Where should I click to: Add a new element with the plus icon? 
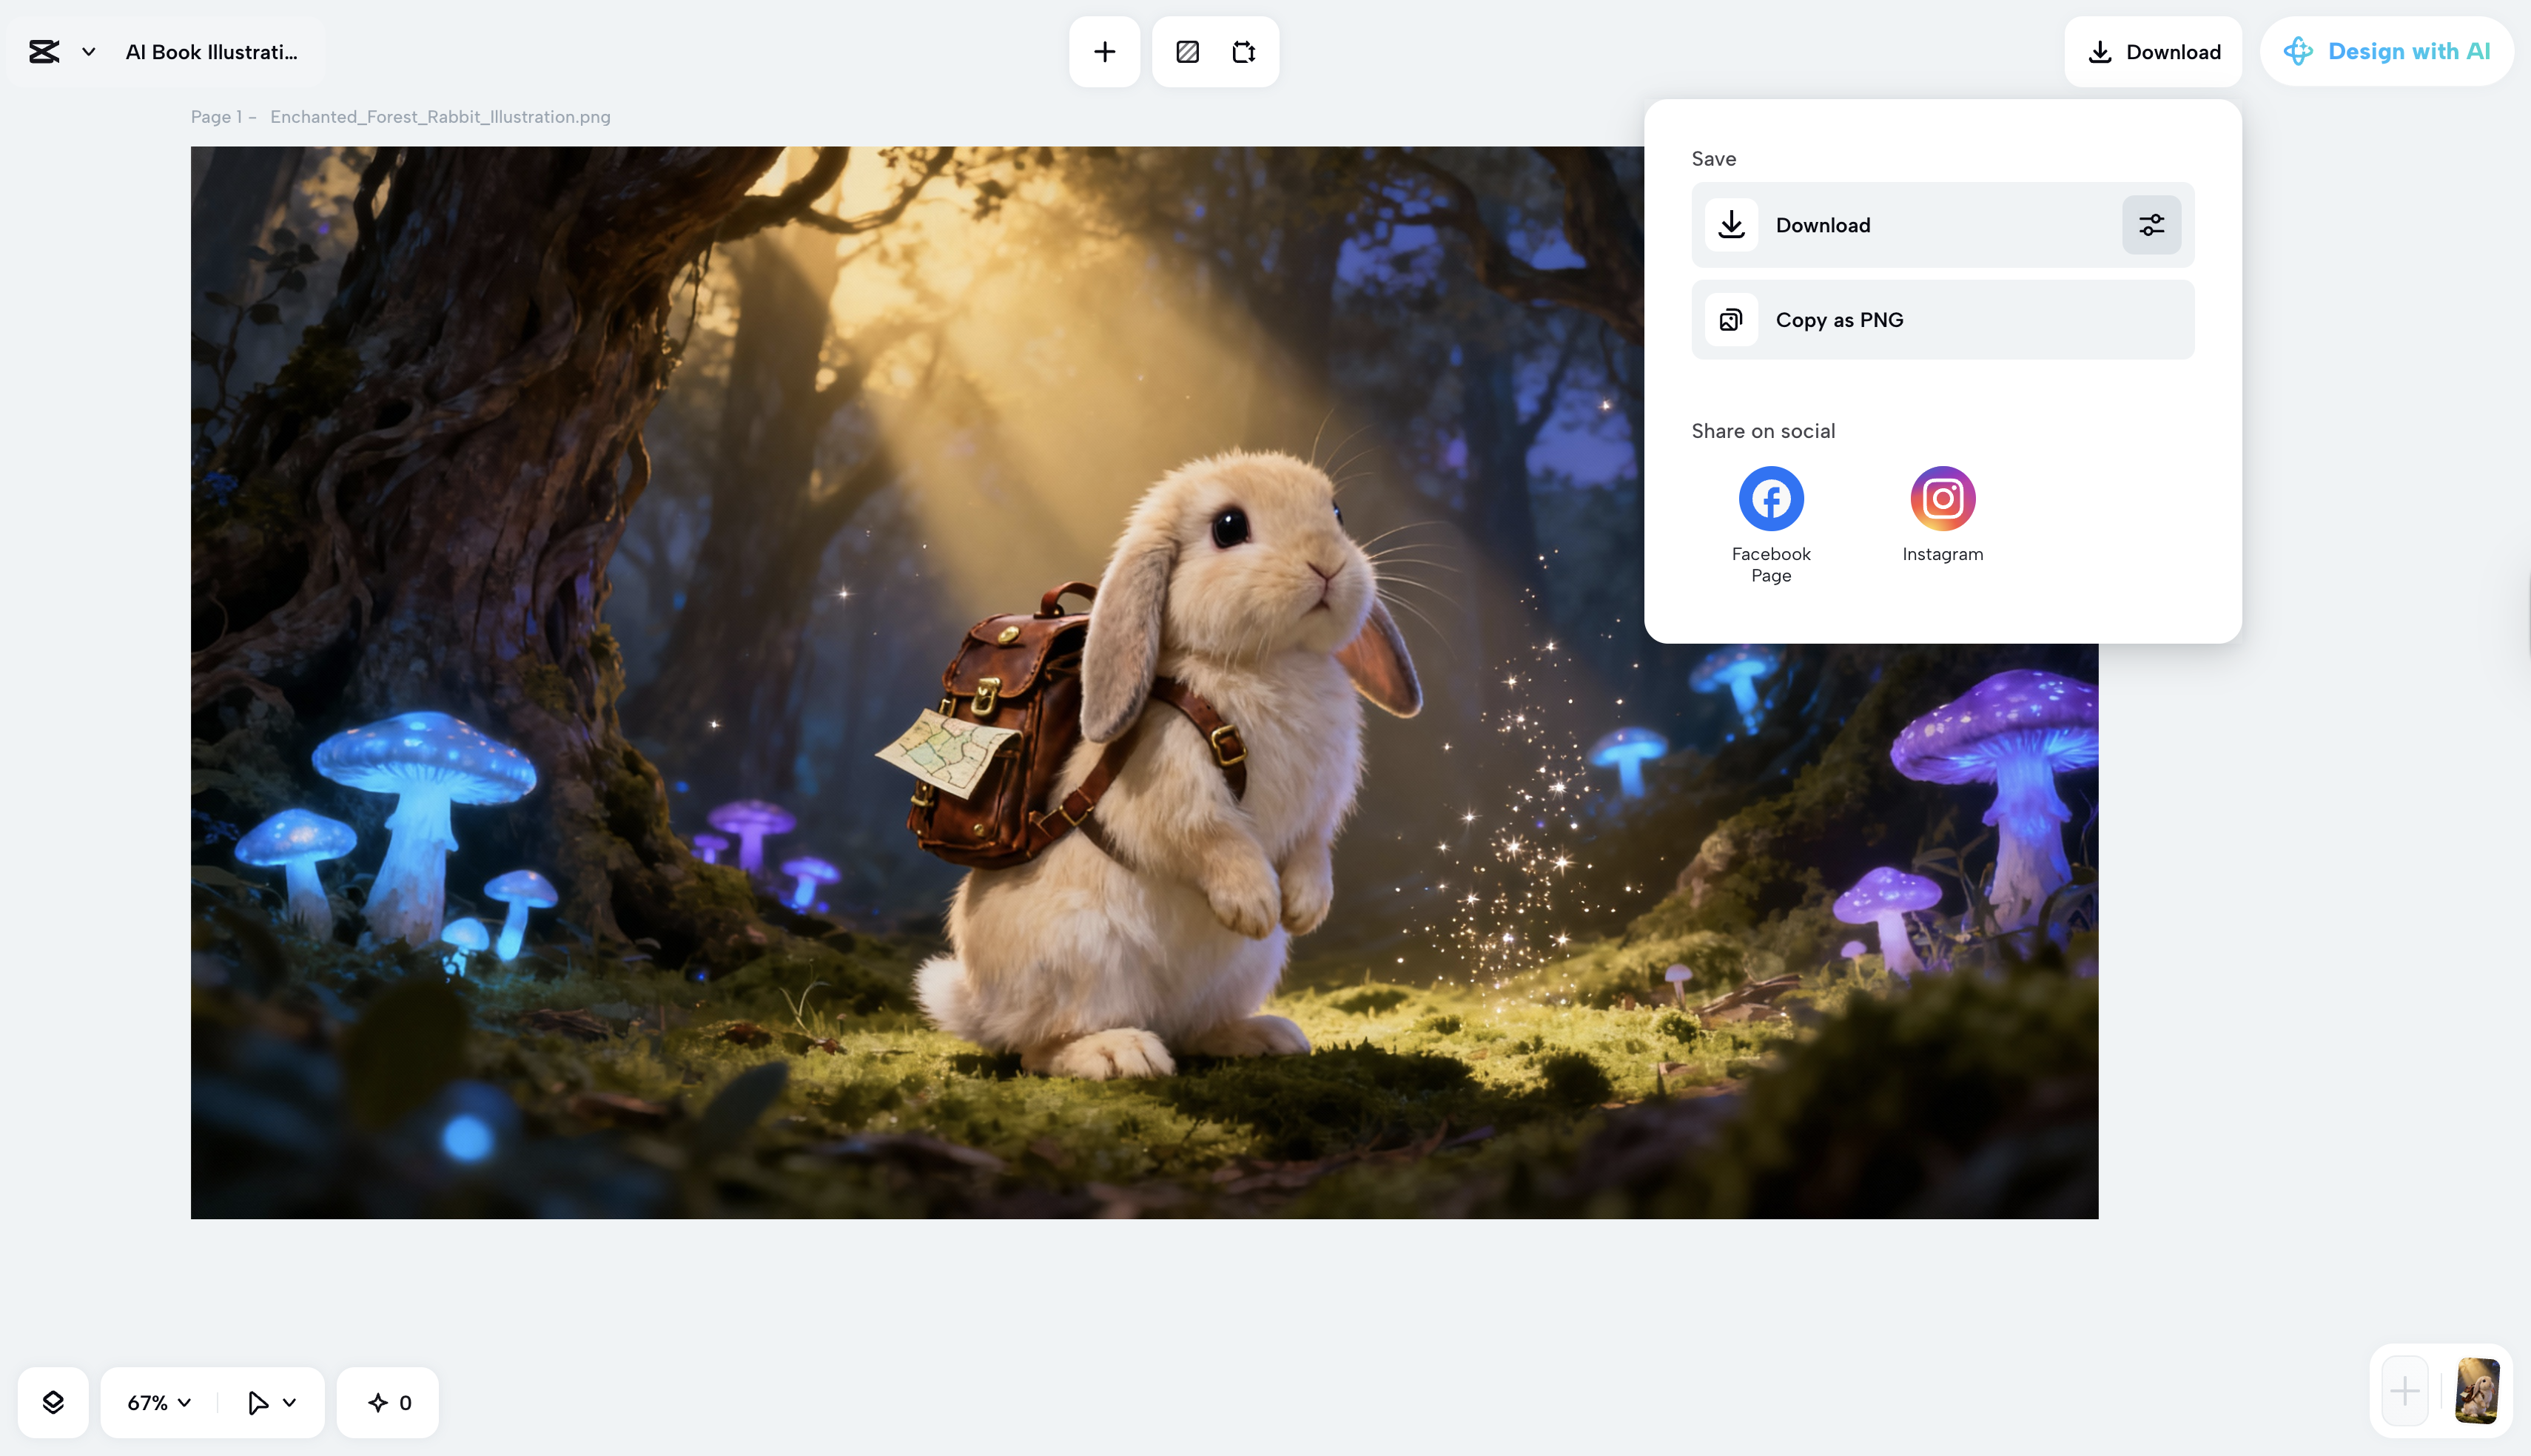[1104, 51]
